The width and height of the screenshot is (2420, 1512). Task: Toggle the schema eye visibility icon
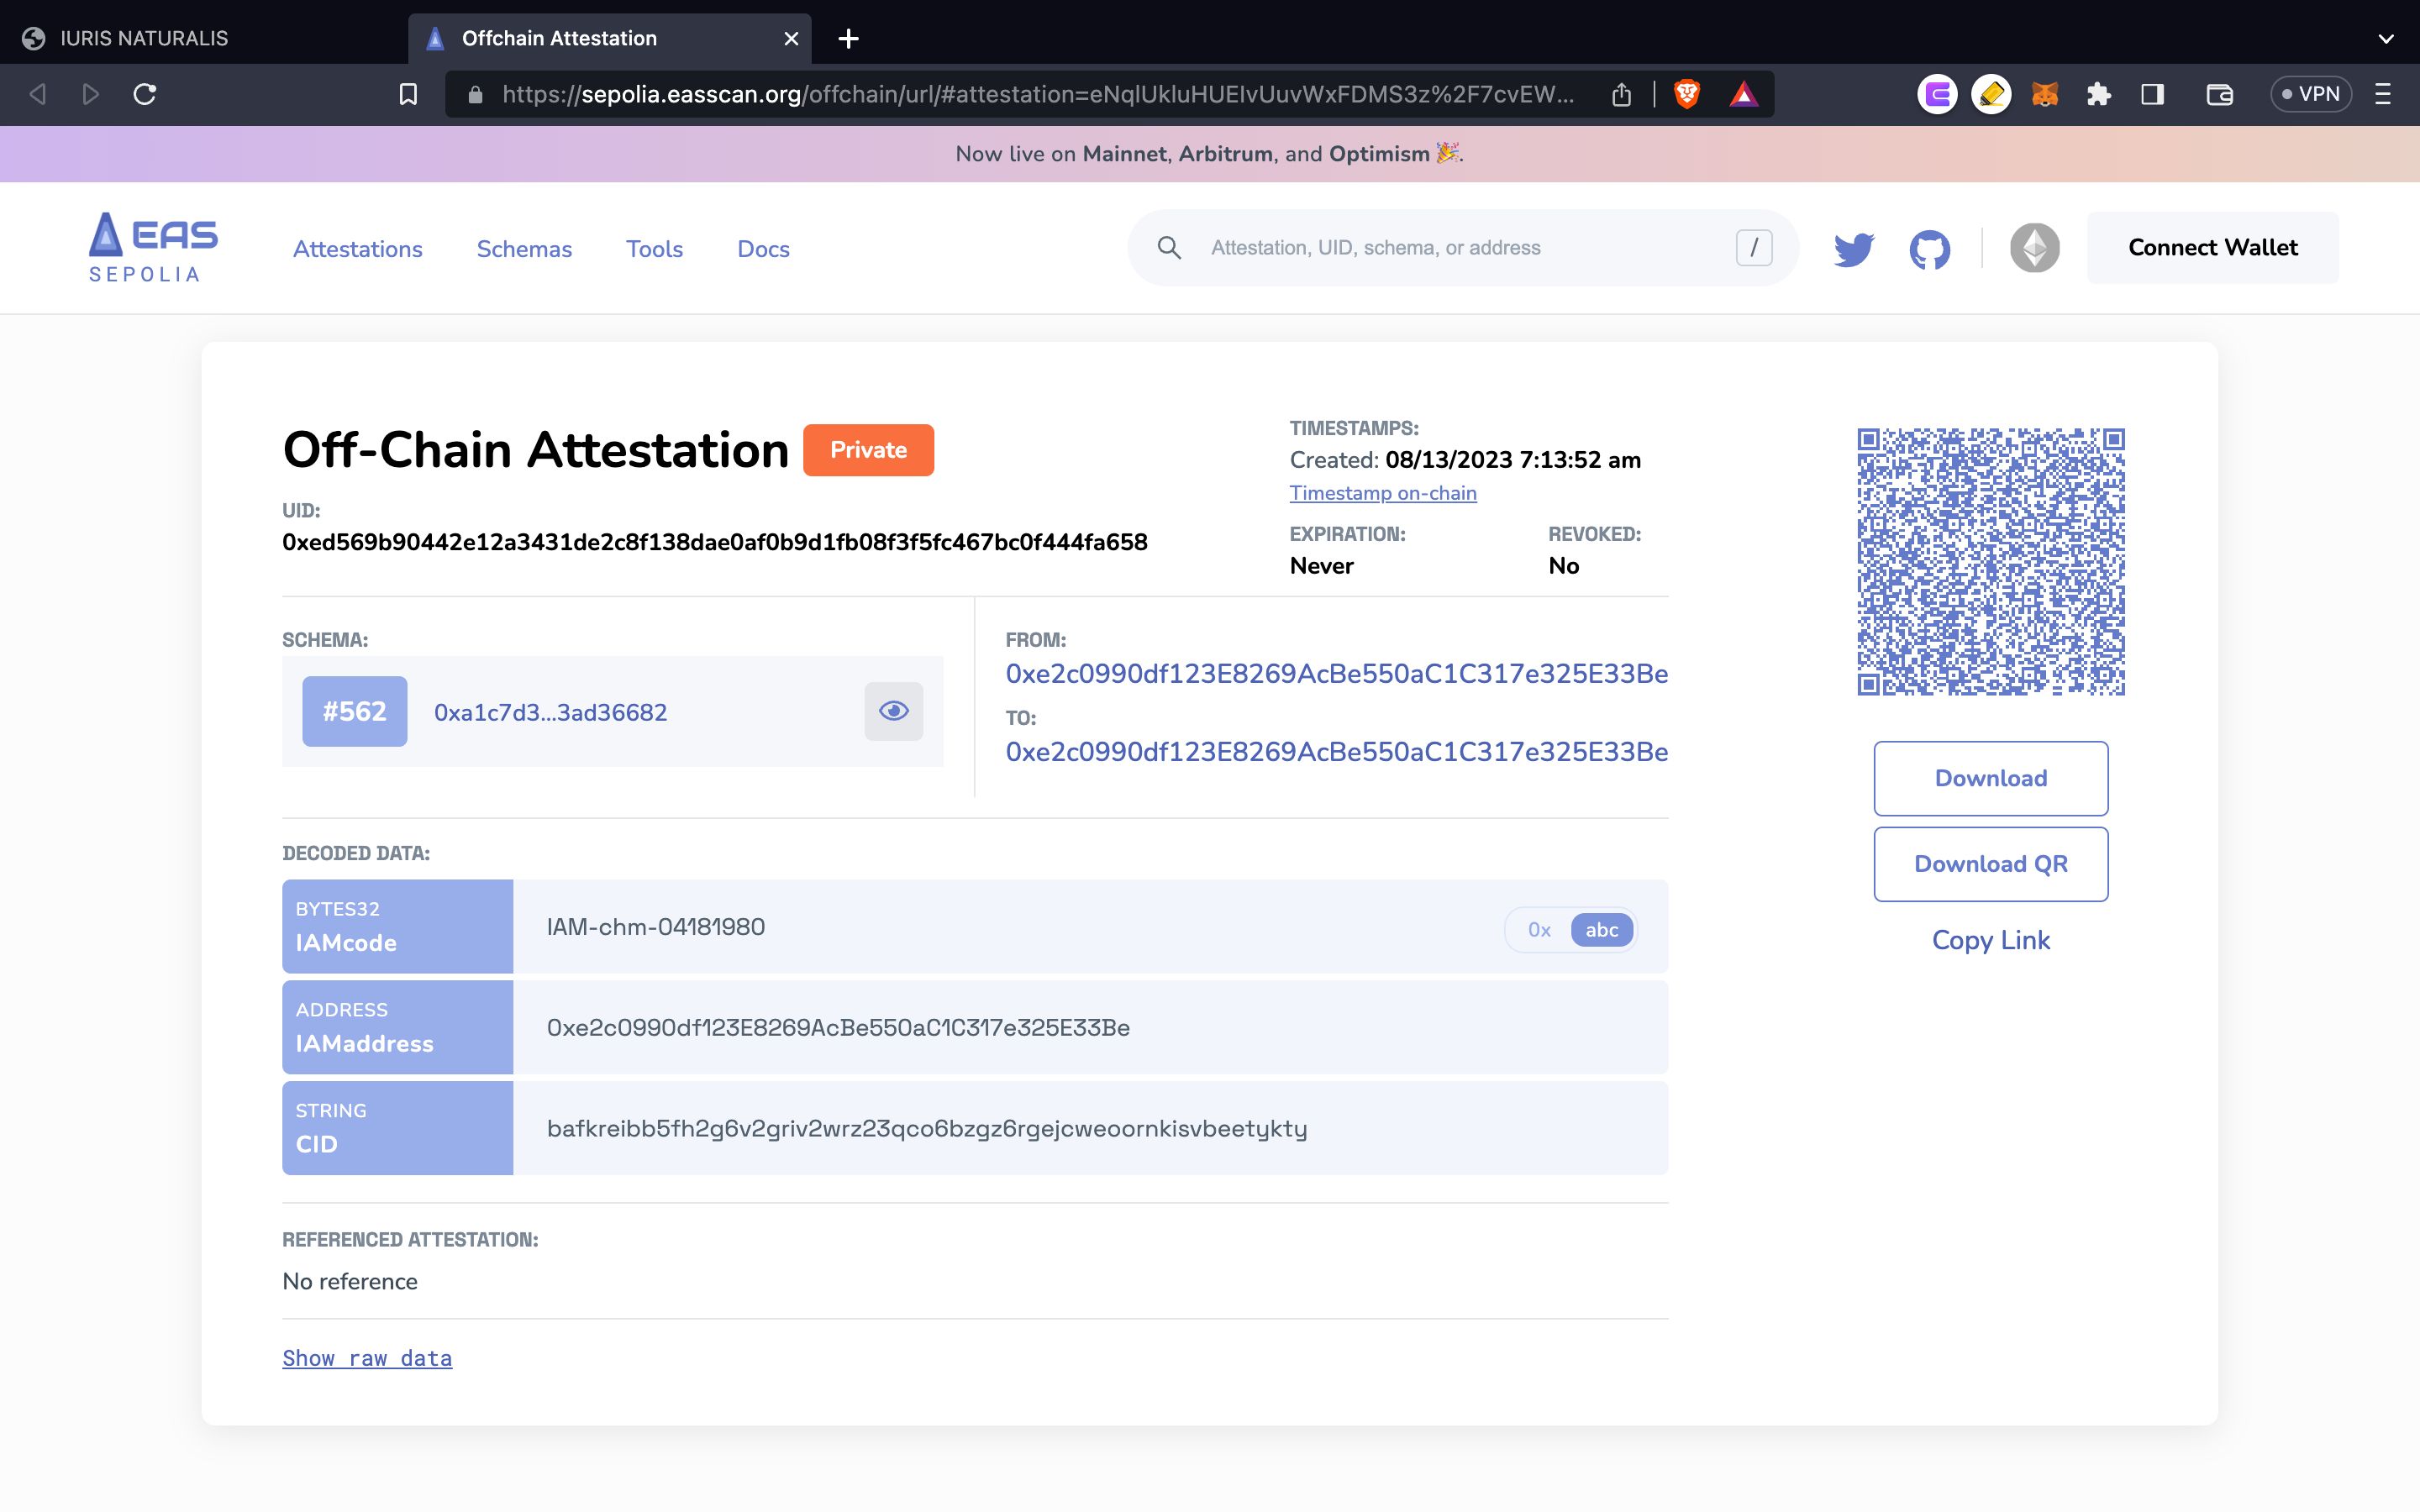893,711
